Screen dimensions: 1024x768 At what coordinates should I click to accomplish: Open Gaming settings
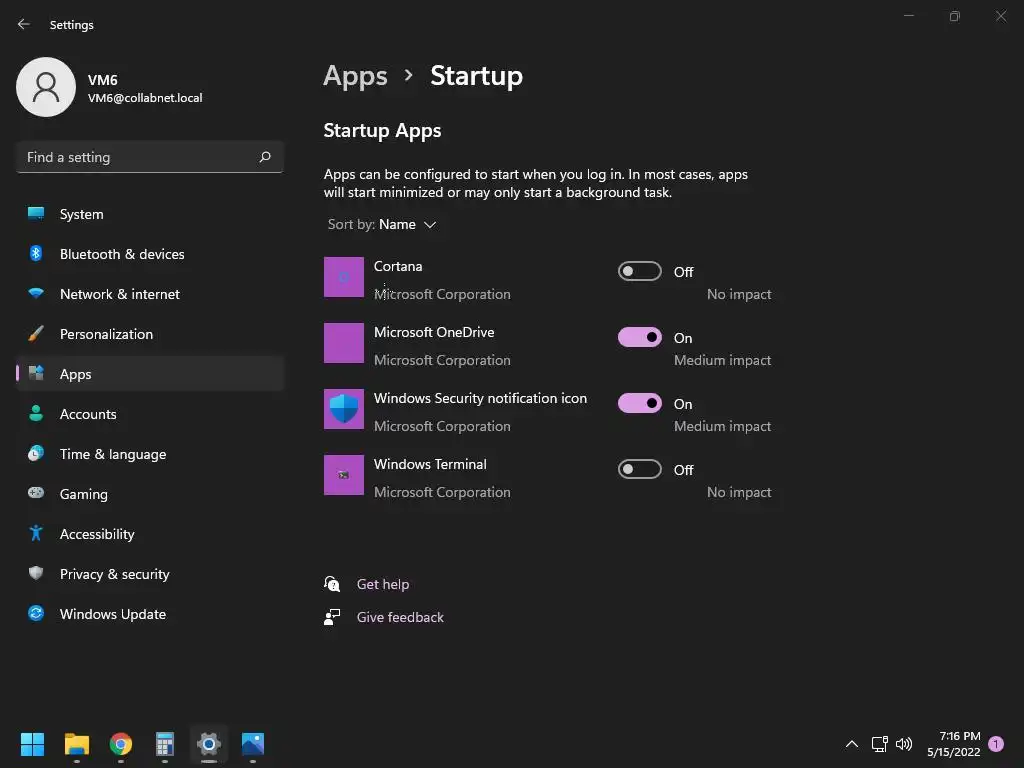click(x=150, y=493)
